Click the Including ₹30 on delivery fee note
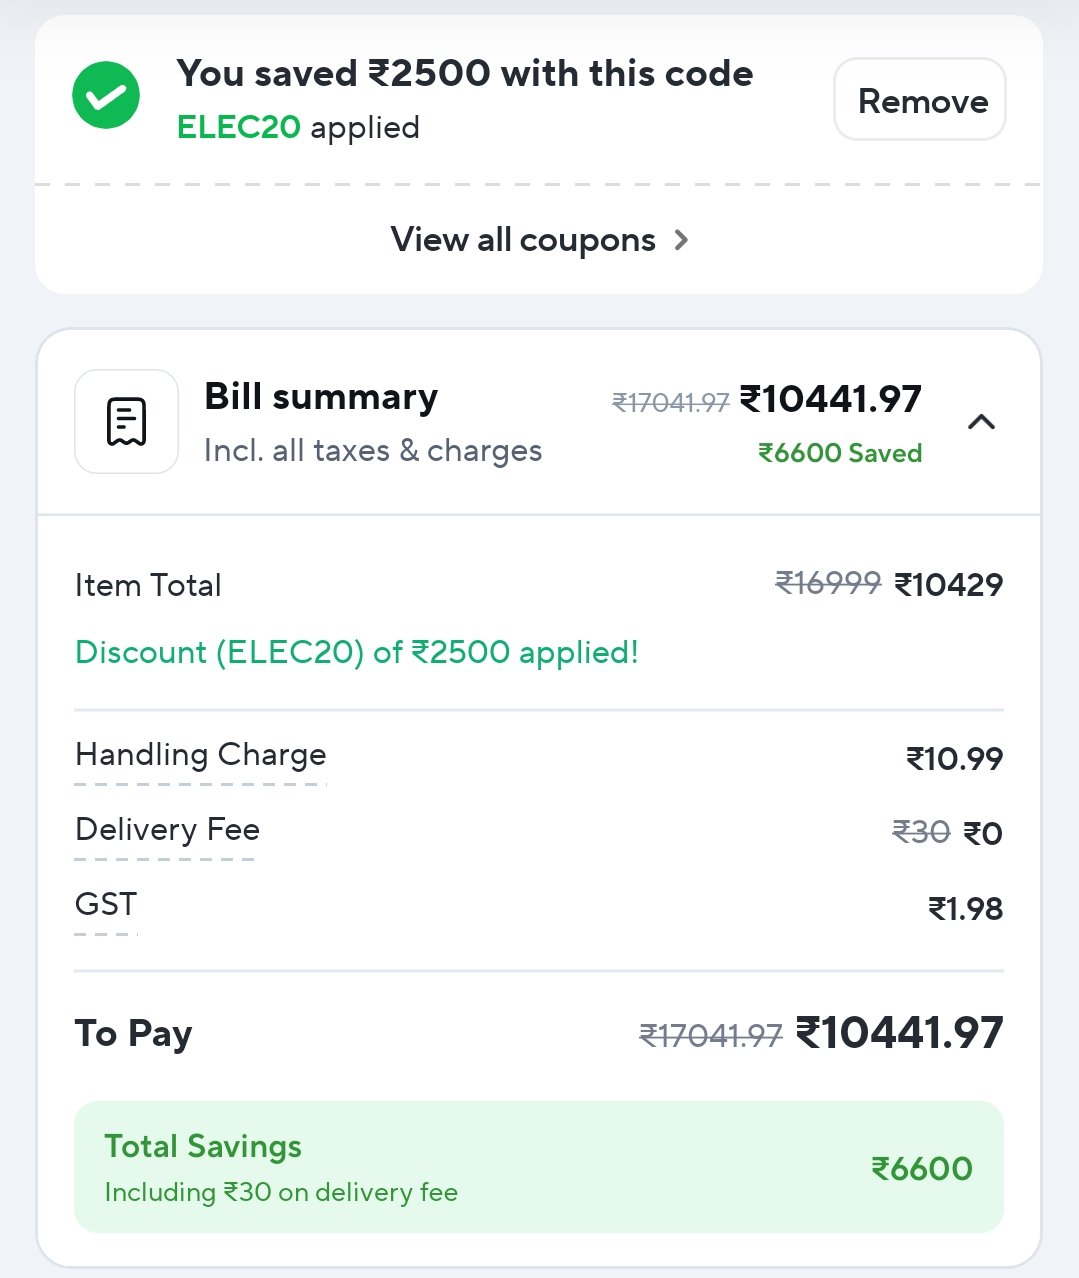Screen dimensions: 1079x1278 click(x=281, y=1192)
